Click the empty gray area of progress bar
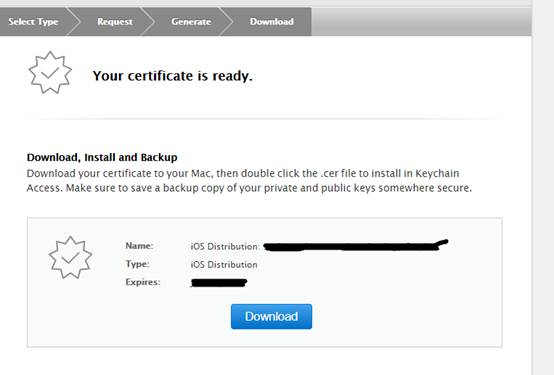Viewport: 554px width, 375px height. [x=421, y=22]
